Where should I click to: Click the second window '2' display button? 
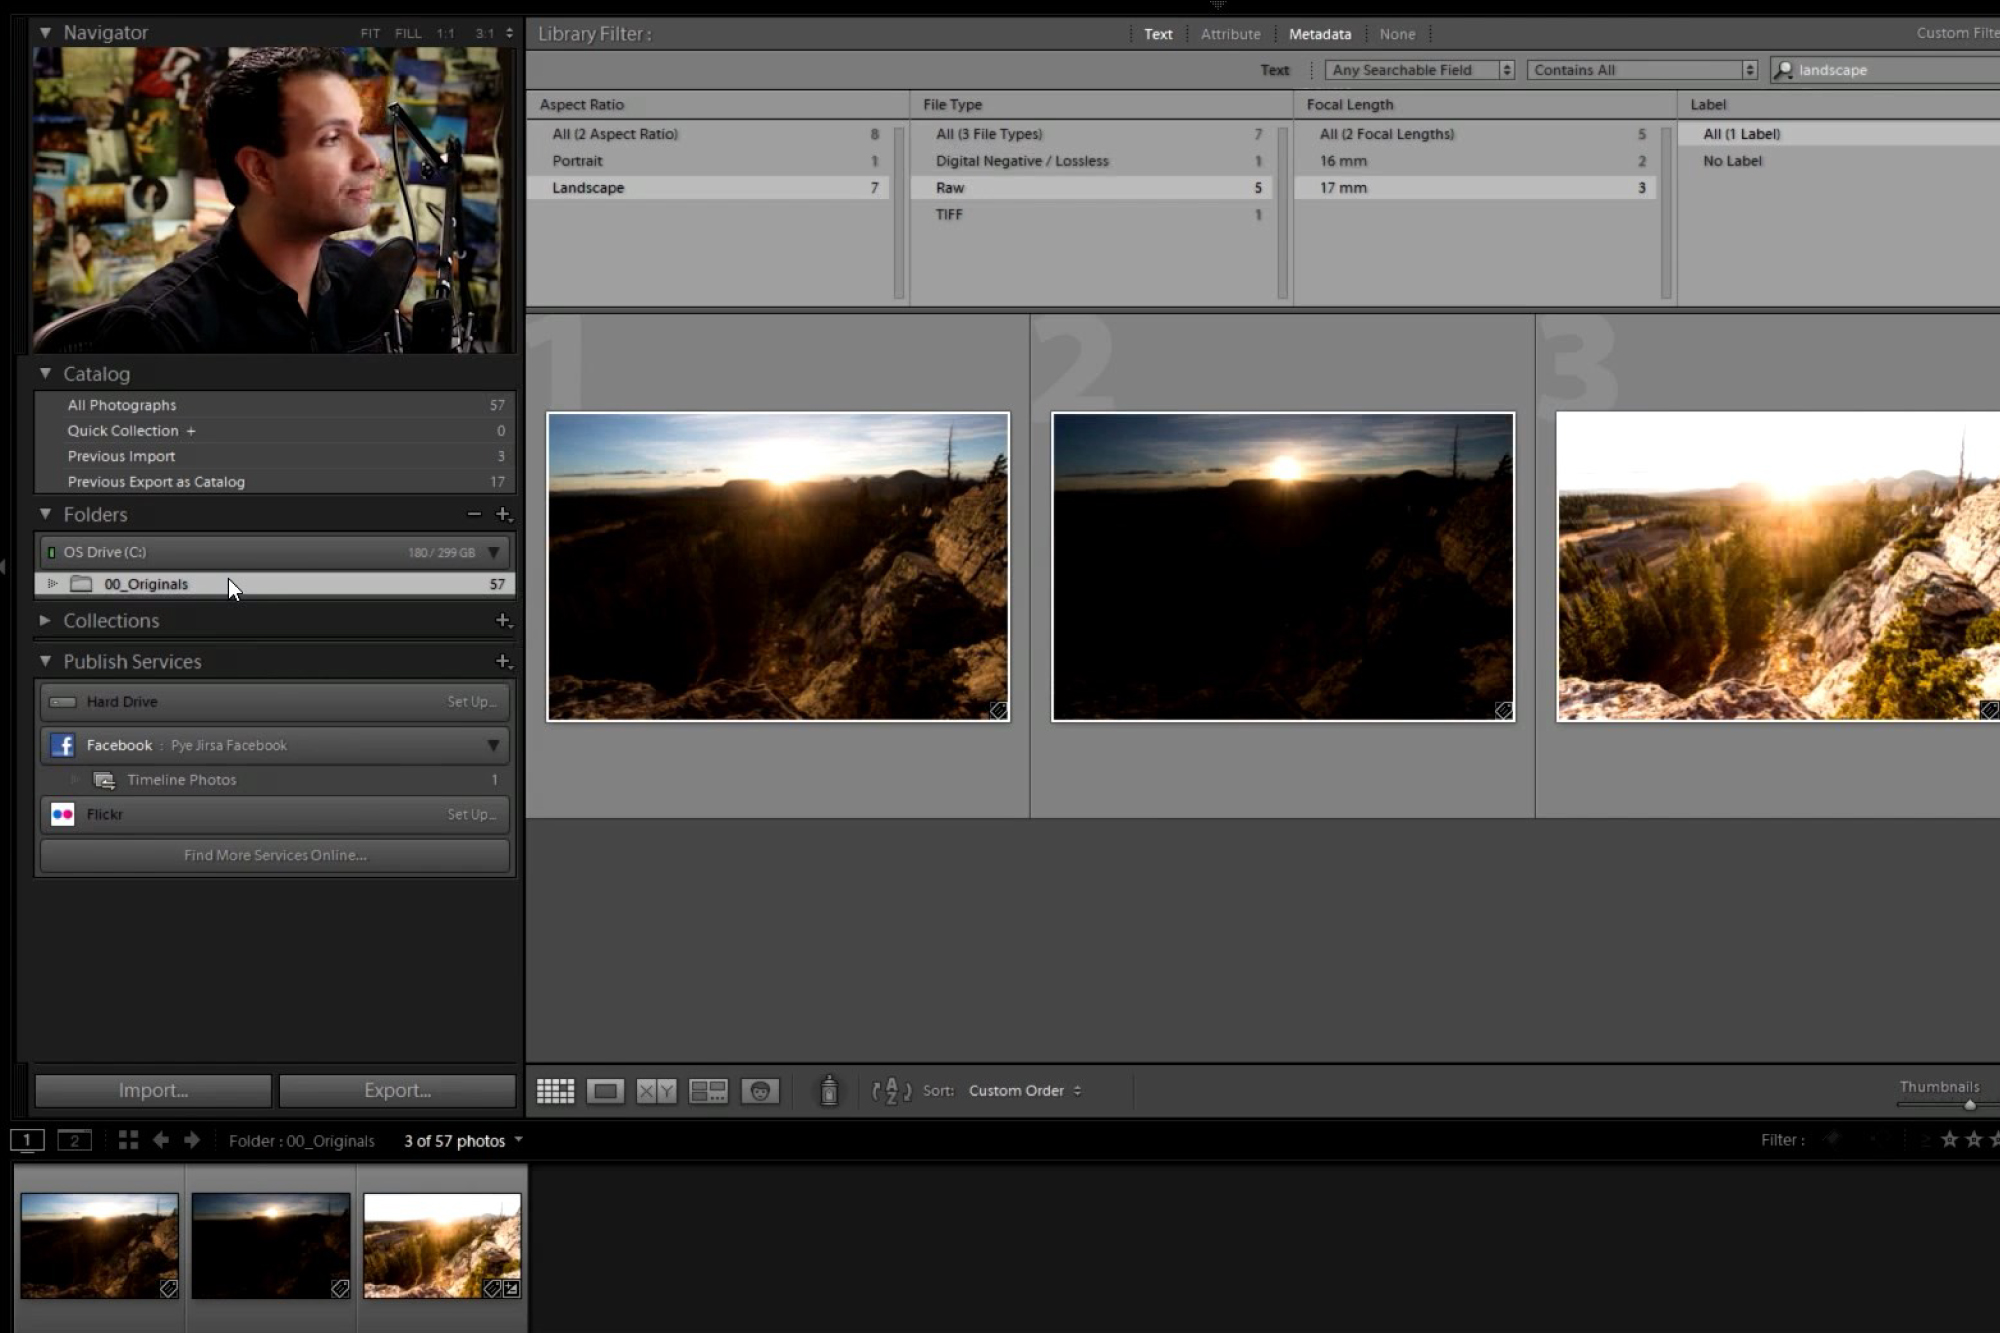tap(74, 1140)
